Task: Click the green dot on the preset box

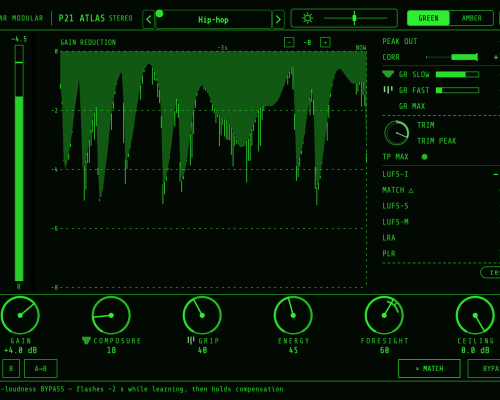Action: (160, 14)
